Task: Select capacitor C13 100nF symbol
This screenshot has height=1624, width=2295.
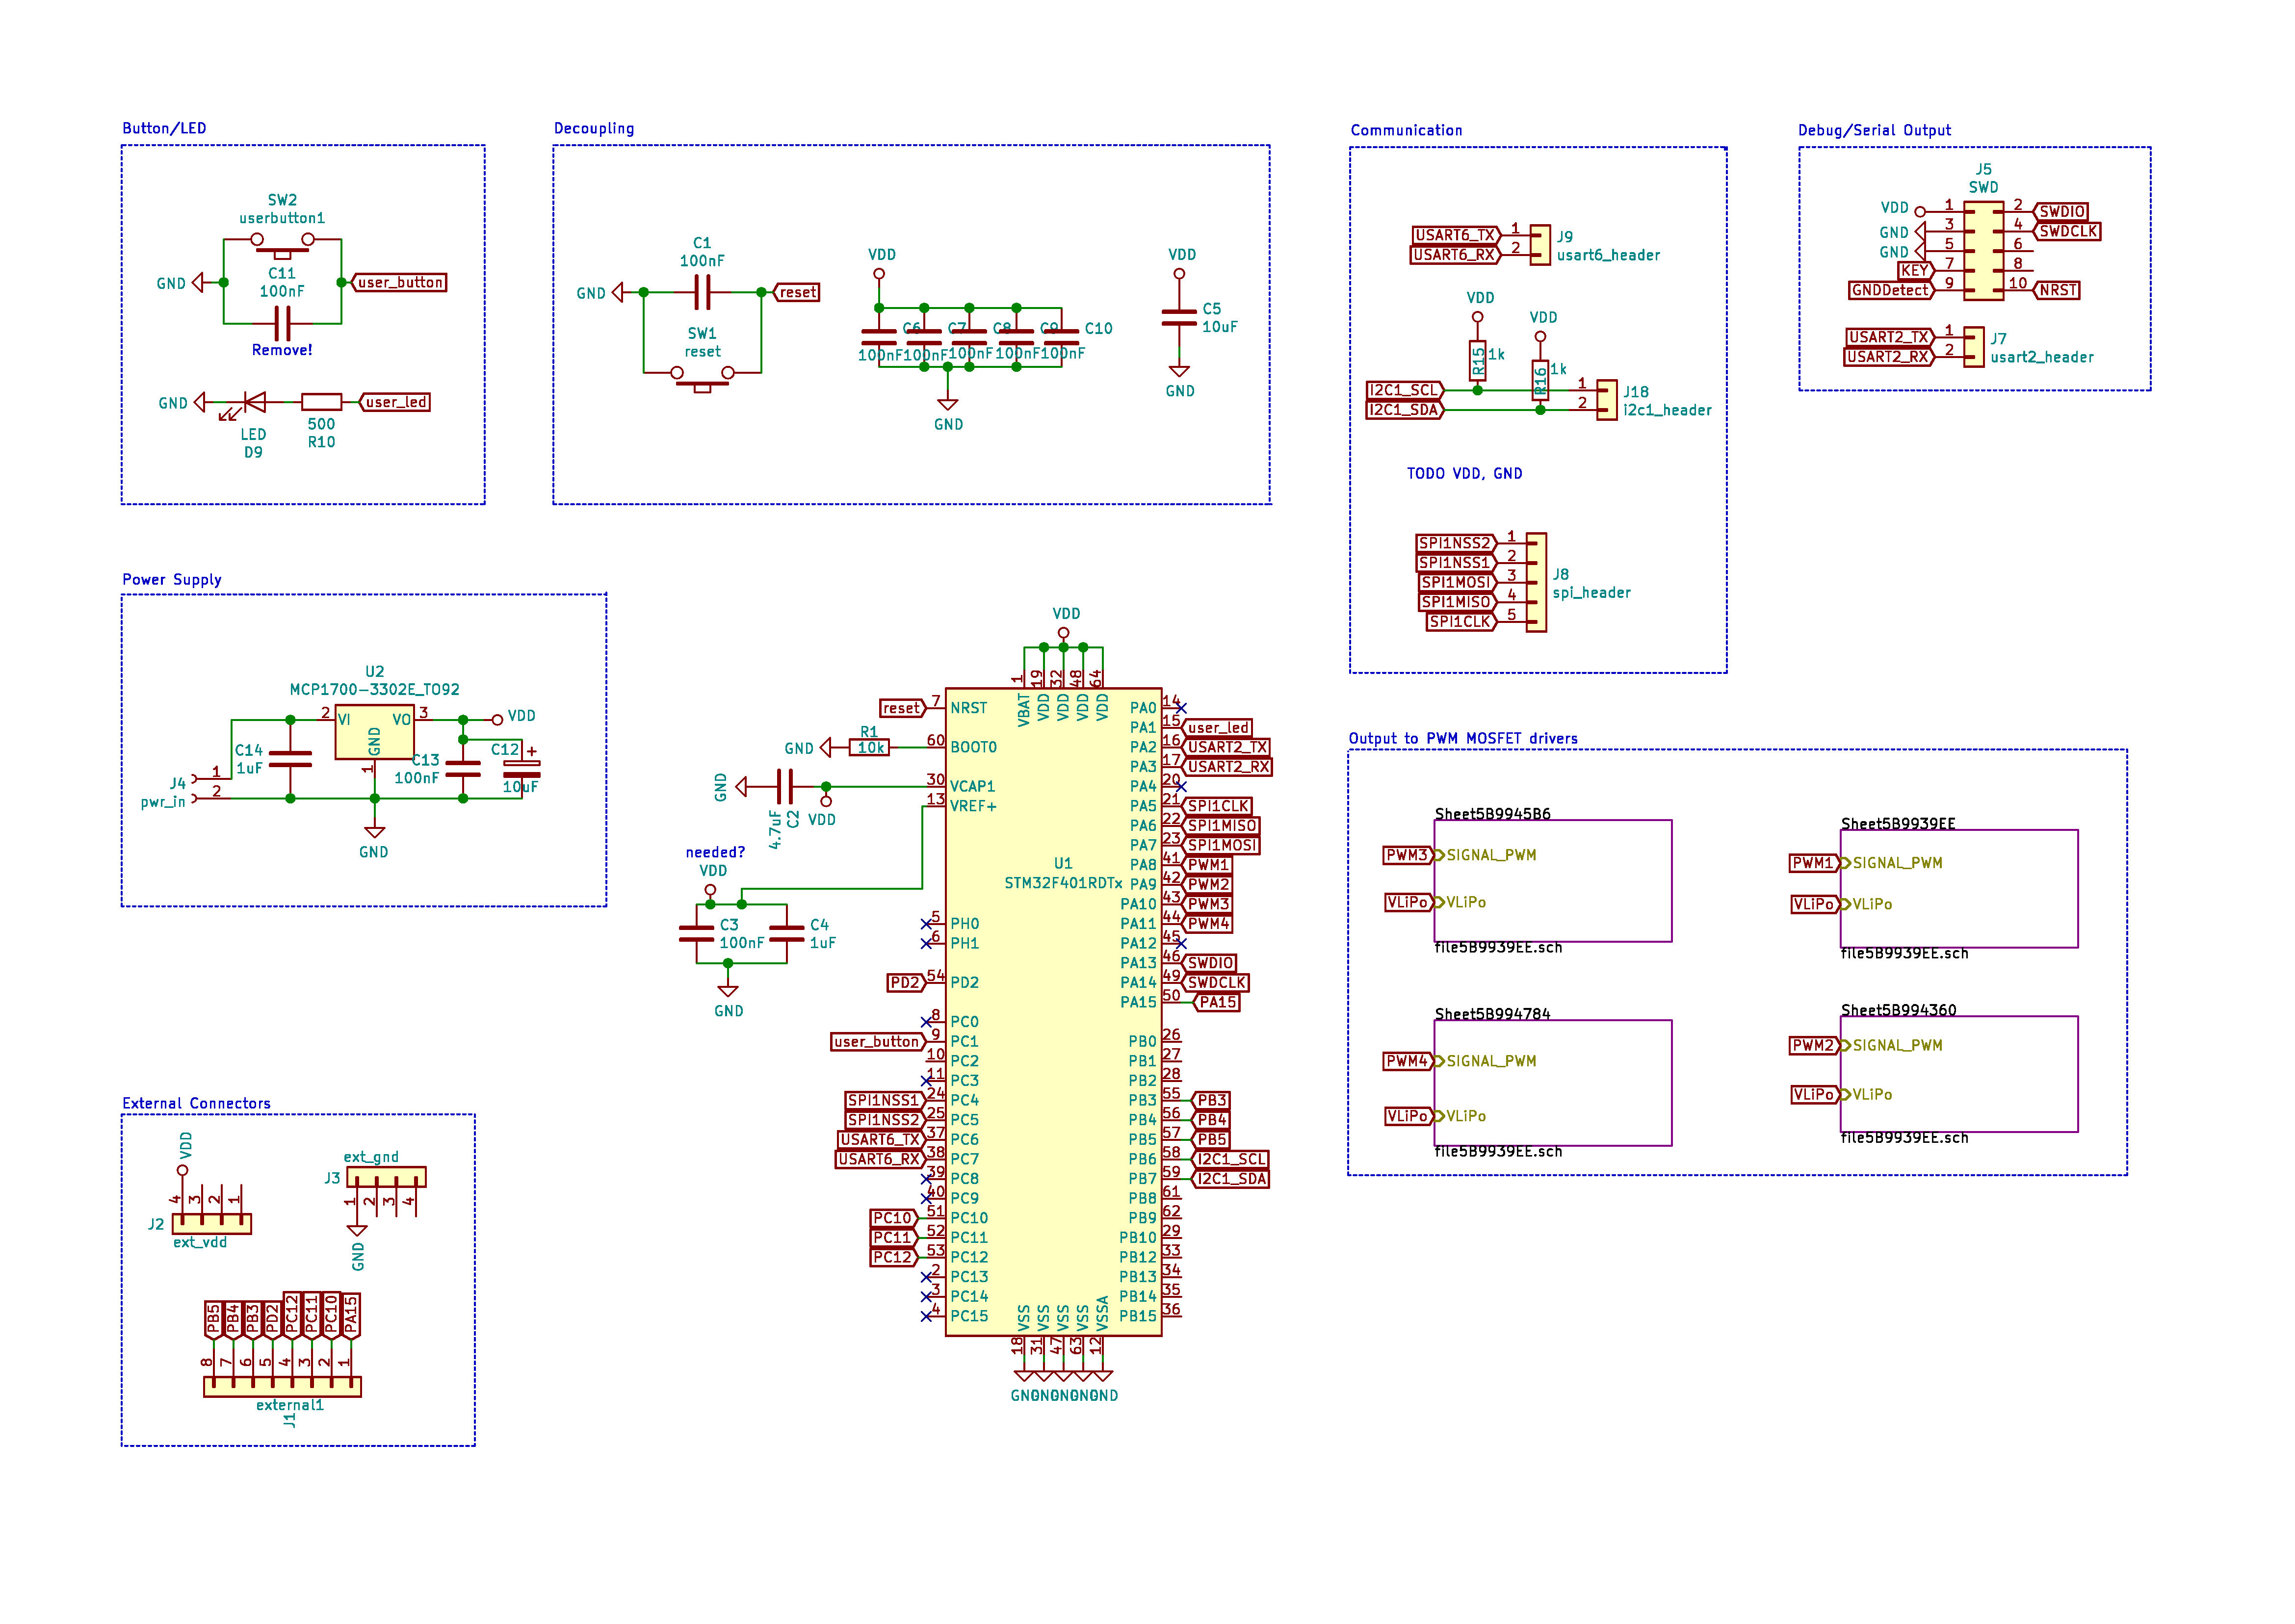Action: pyautogui.click(x=462, y=769)
